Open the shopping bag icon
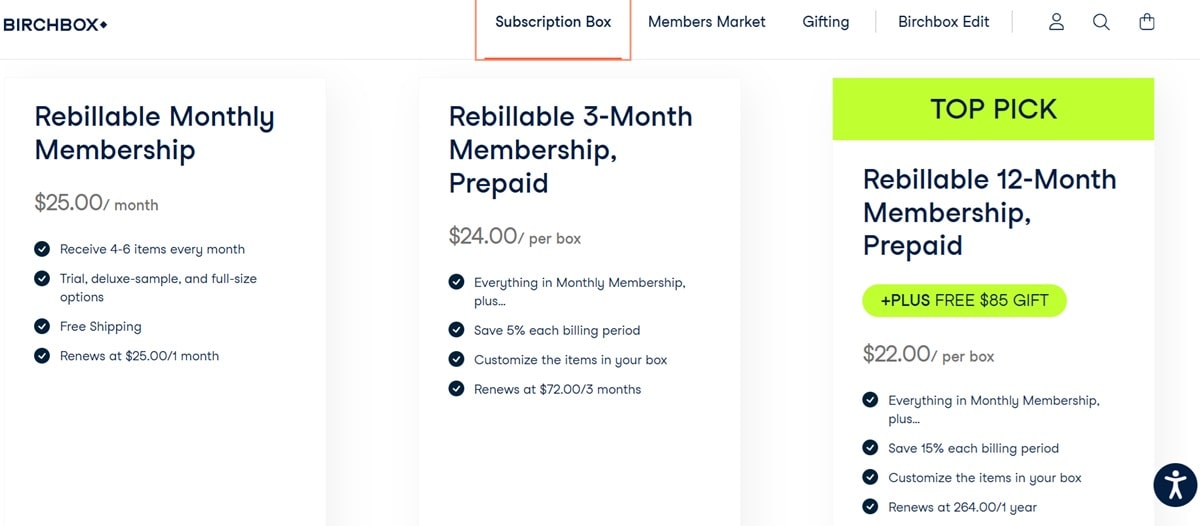This screenshot has width=1200, height=526. tap(1147, 22)
